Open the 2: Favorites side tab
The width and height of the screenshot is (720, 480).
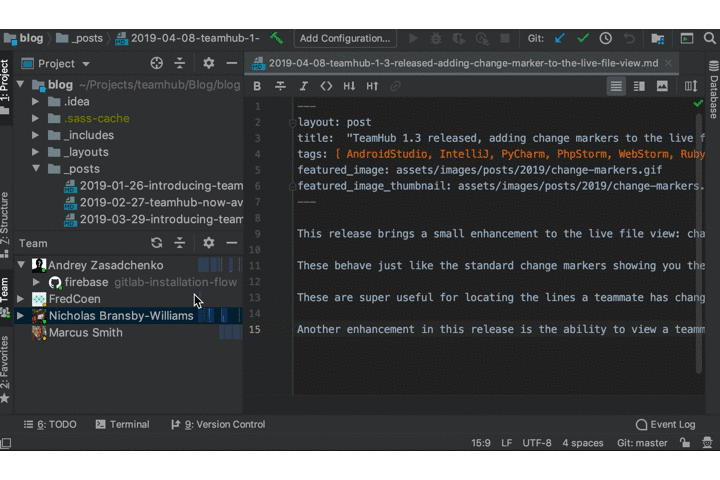[x=5, y=370]
